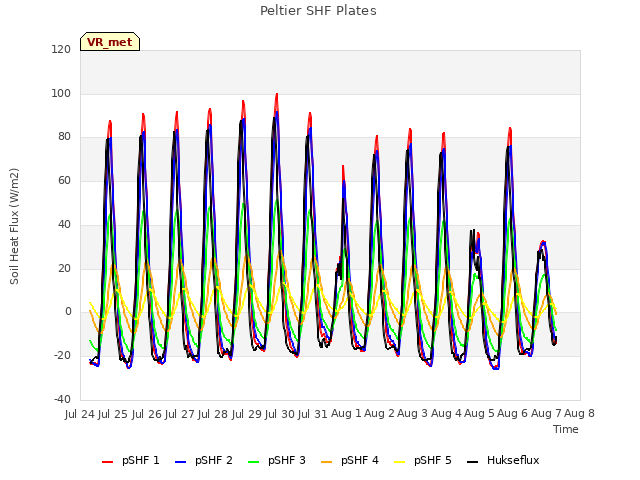The height and width of the screenshot is (480, 640).
Task: Click the 0 y-axis tick label
Action: [x=68, y=312]
